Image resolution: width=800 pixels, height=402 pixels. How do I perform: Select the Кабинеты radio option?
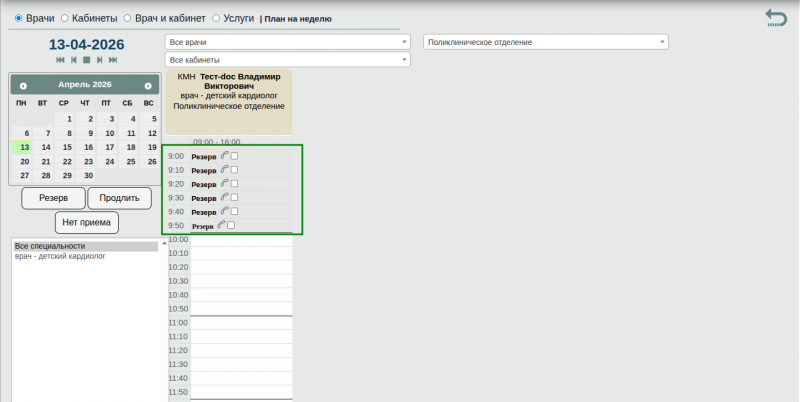tap(66, 18)
